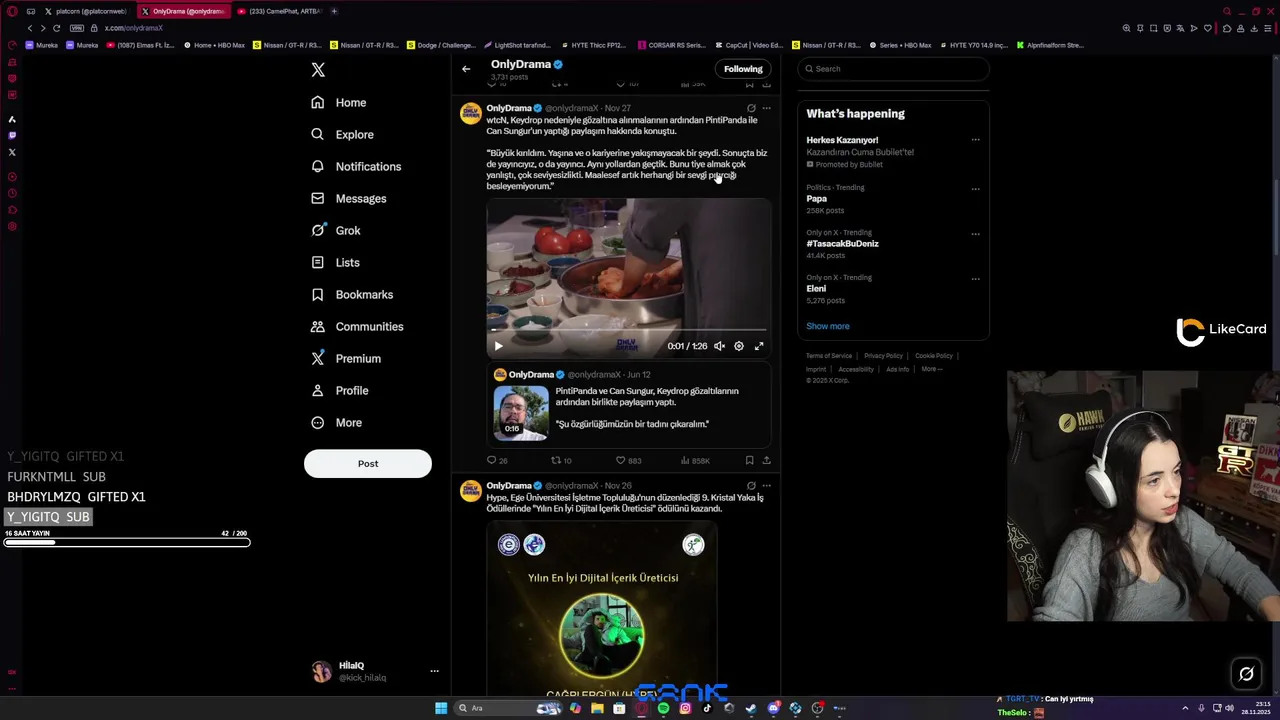Screen dimensions: 1280x720
Task: Open Windows Start menu
Action: pos(441,708)
